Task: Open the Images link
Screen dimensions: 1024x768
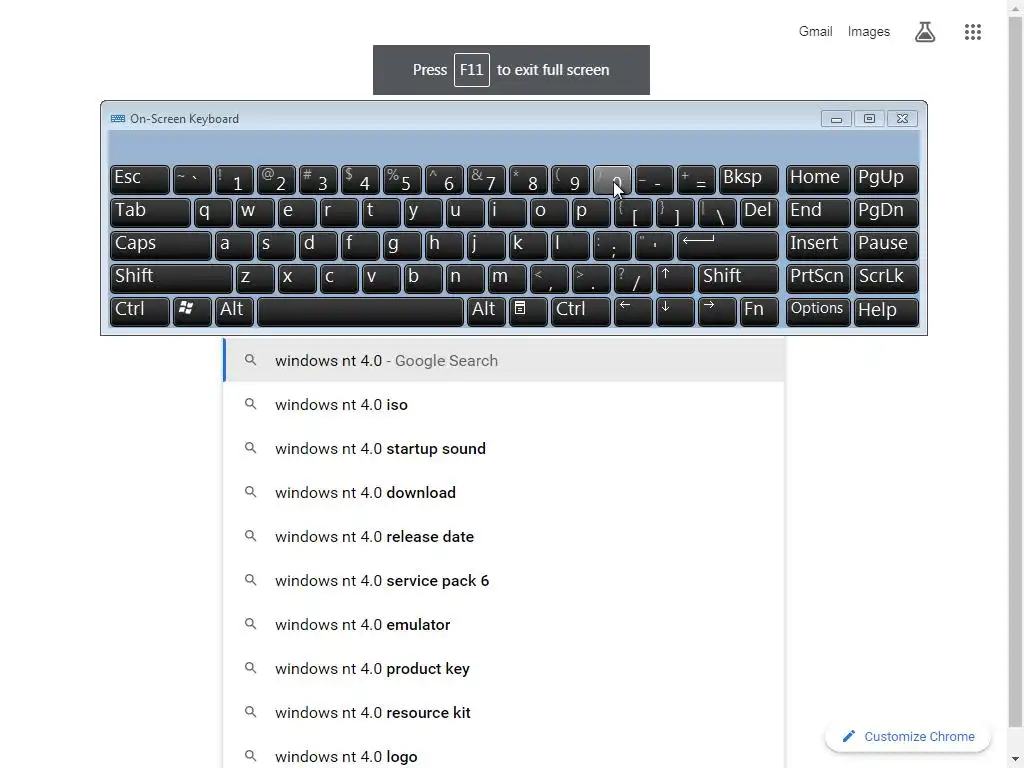Action: coord(869,31)
